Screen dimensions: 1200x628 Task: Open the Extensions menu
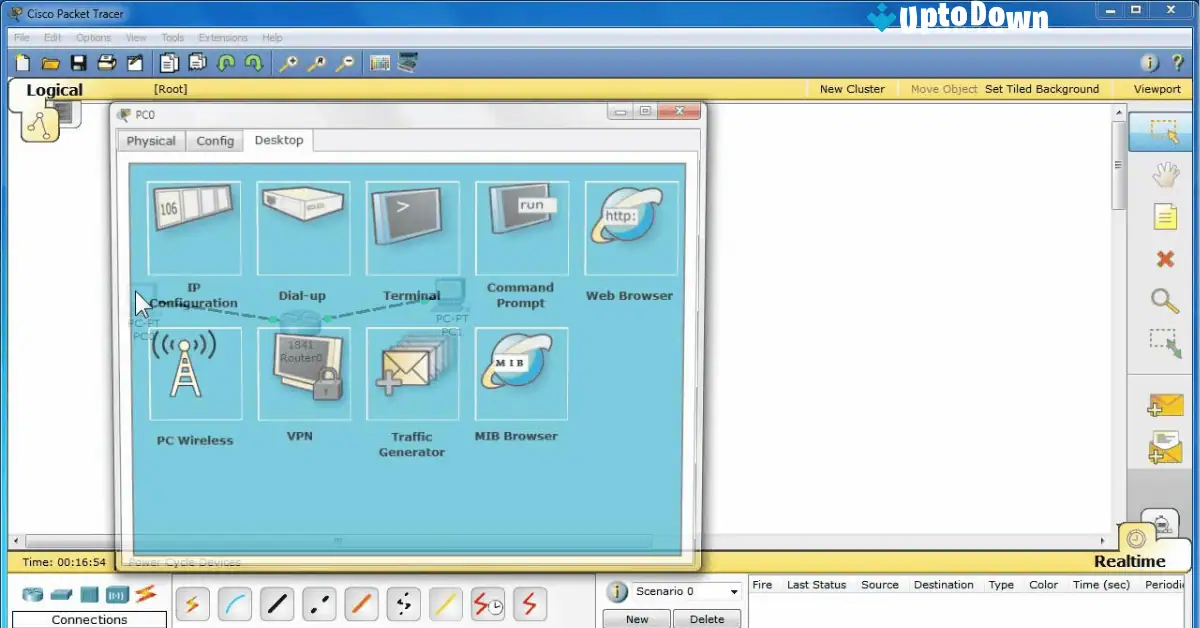point(222,37)
